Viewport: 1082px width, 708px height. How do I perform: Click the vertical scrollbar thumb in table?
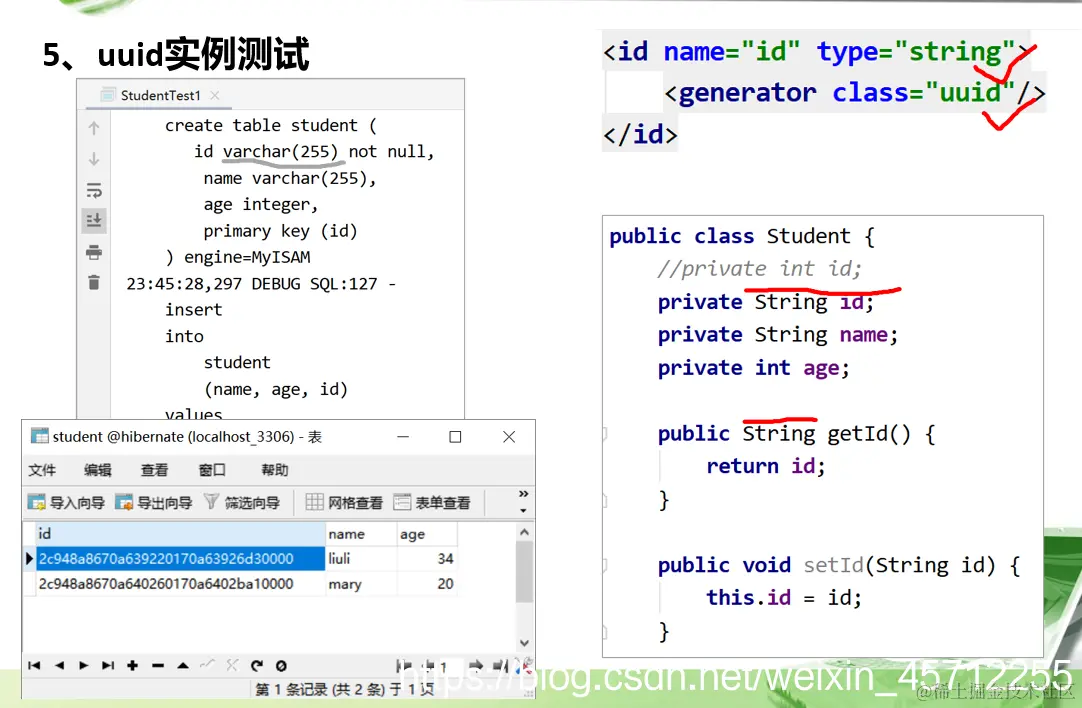point(524,572)
